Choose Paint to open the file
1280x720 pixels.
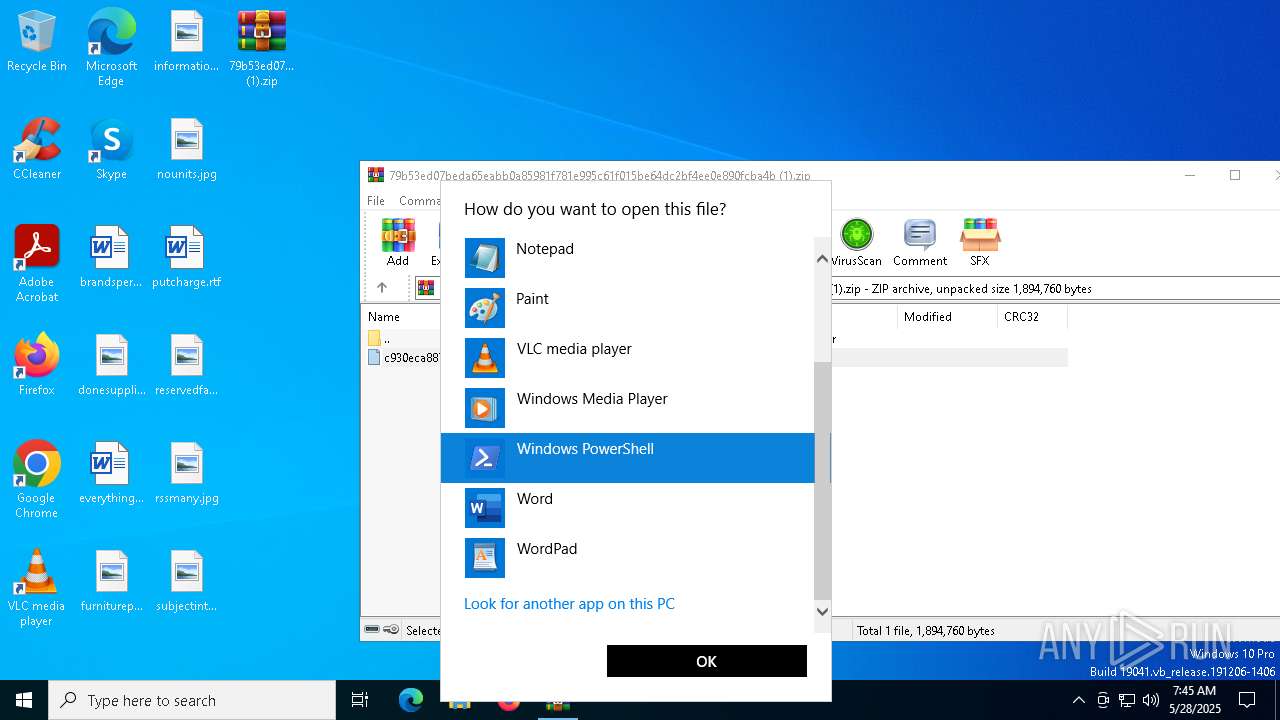(627, 308)
